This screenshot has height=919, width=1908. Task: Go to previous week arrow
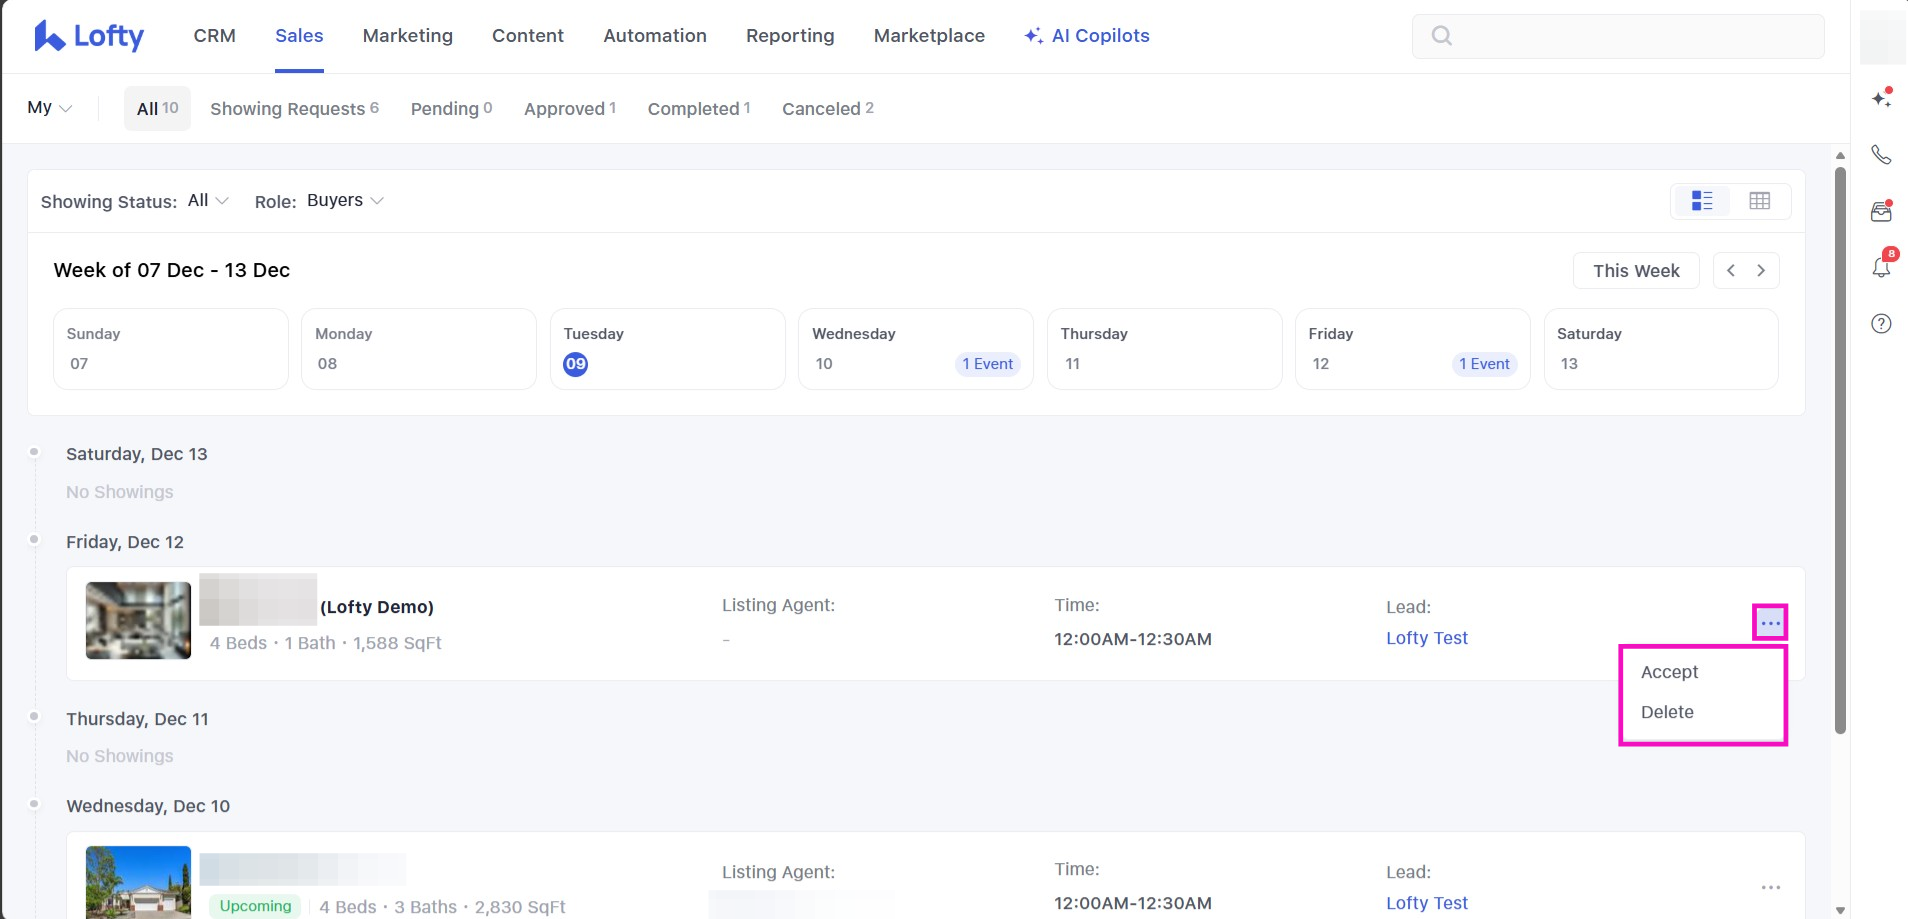pos(1731,271)
